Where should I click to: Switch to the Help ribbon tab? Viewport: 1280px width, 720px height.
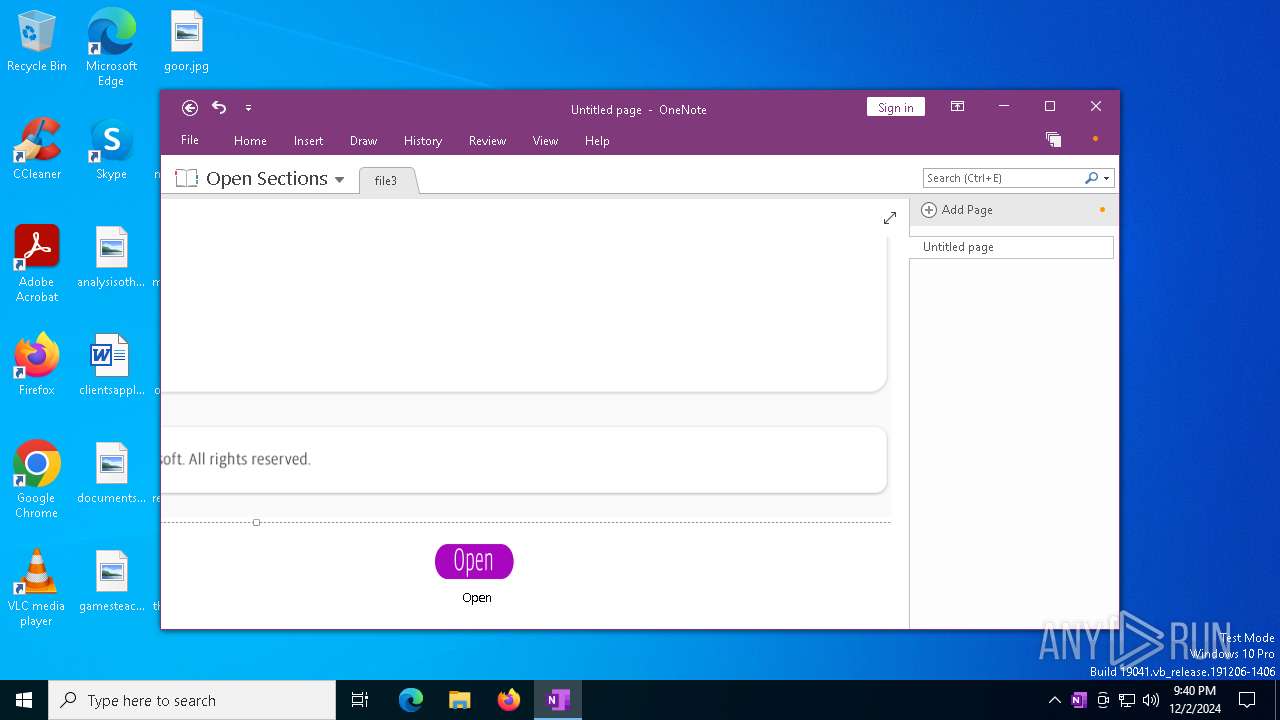coord(597,141)
